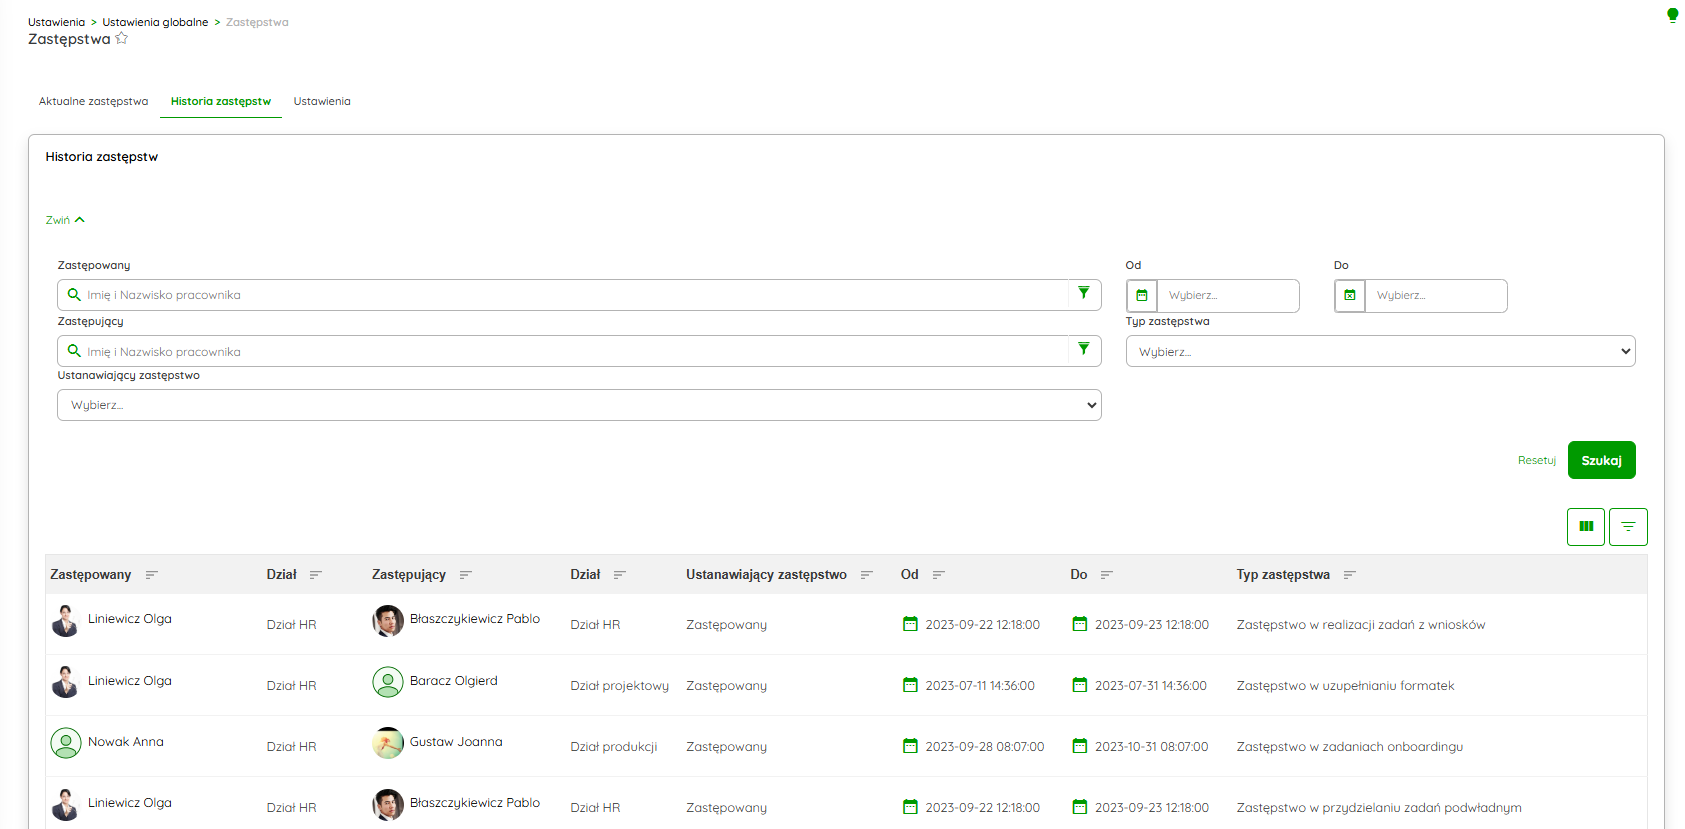Open the calendar icon for Od date
Image resolution: width=1685 pixels, height=829 pixels.
pos(1142,296)
